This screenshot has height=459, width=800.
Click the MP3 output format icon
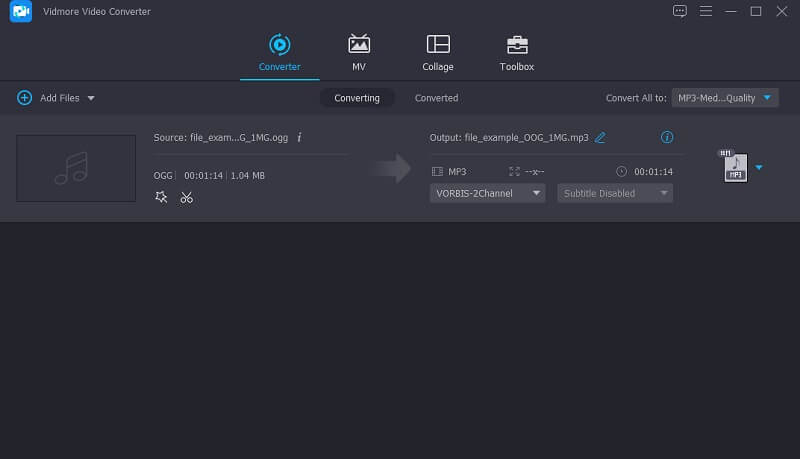coord(735,167)
